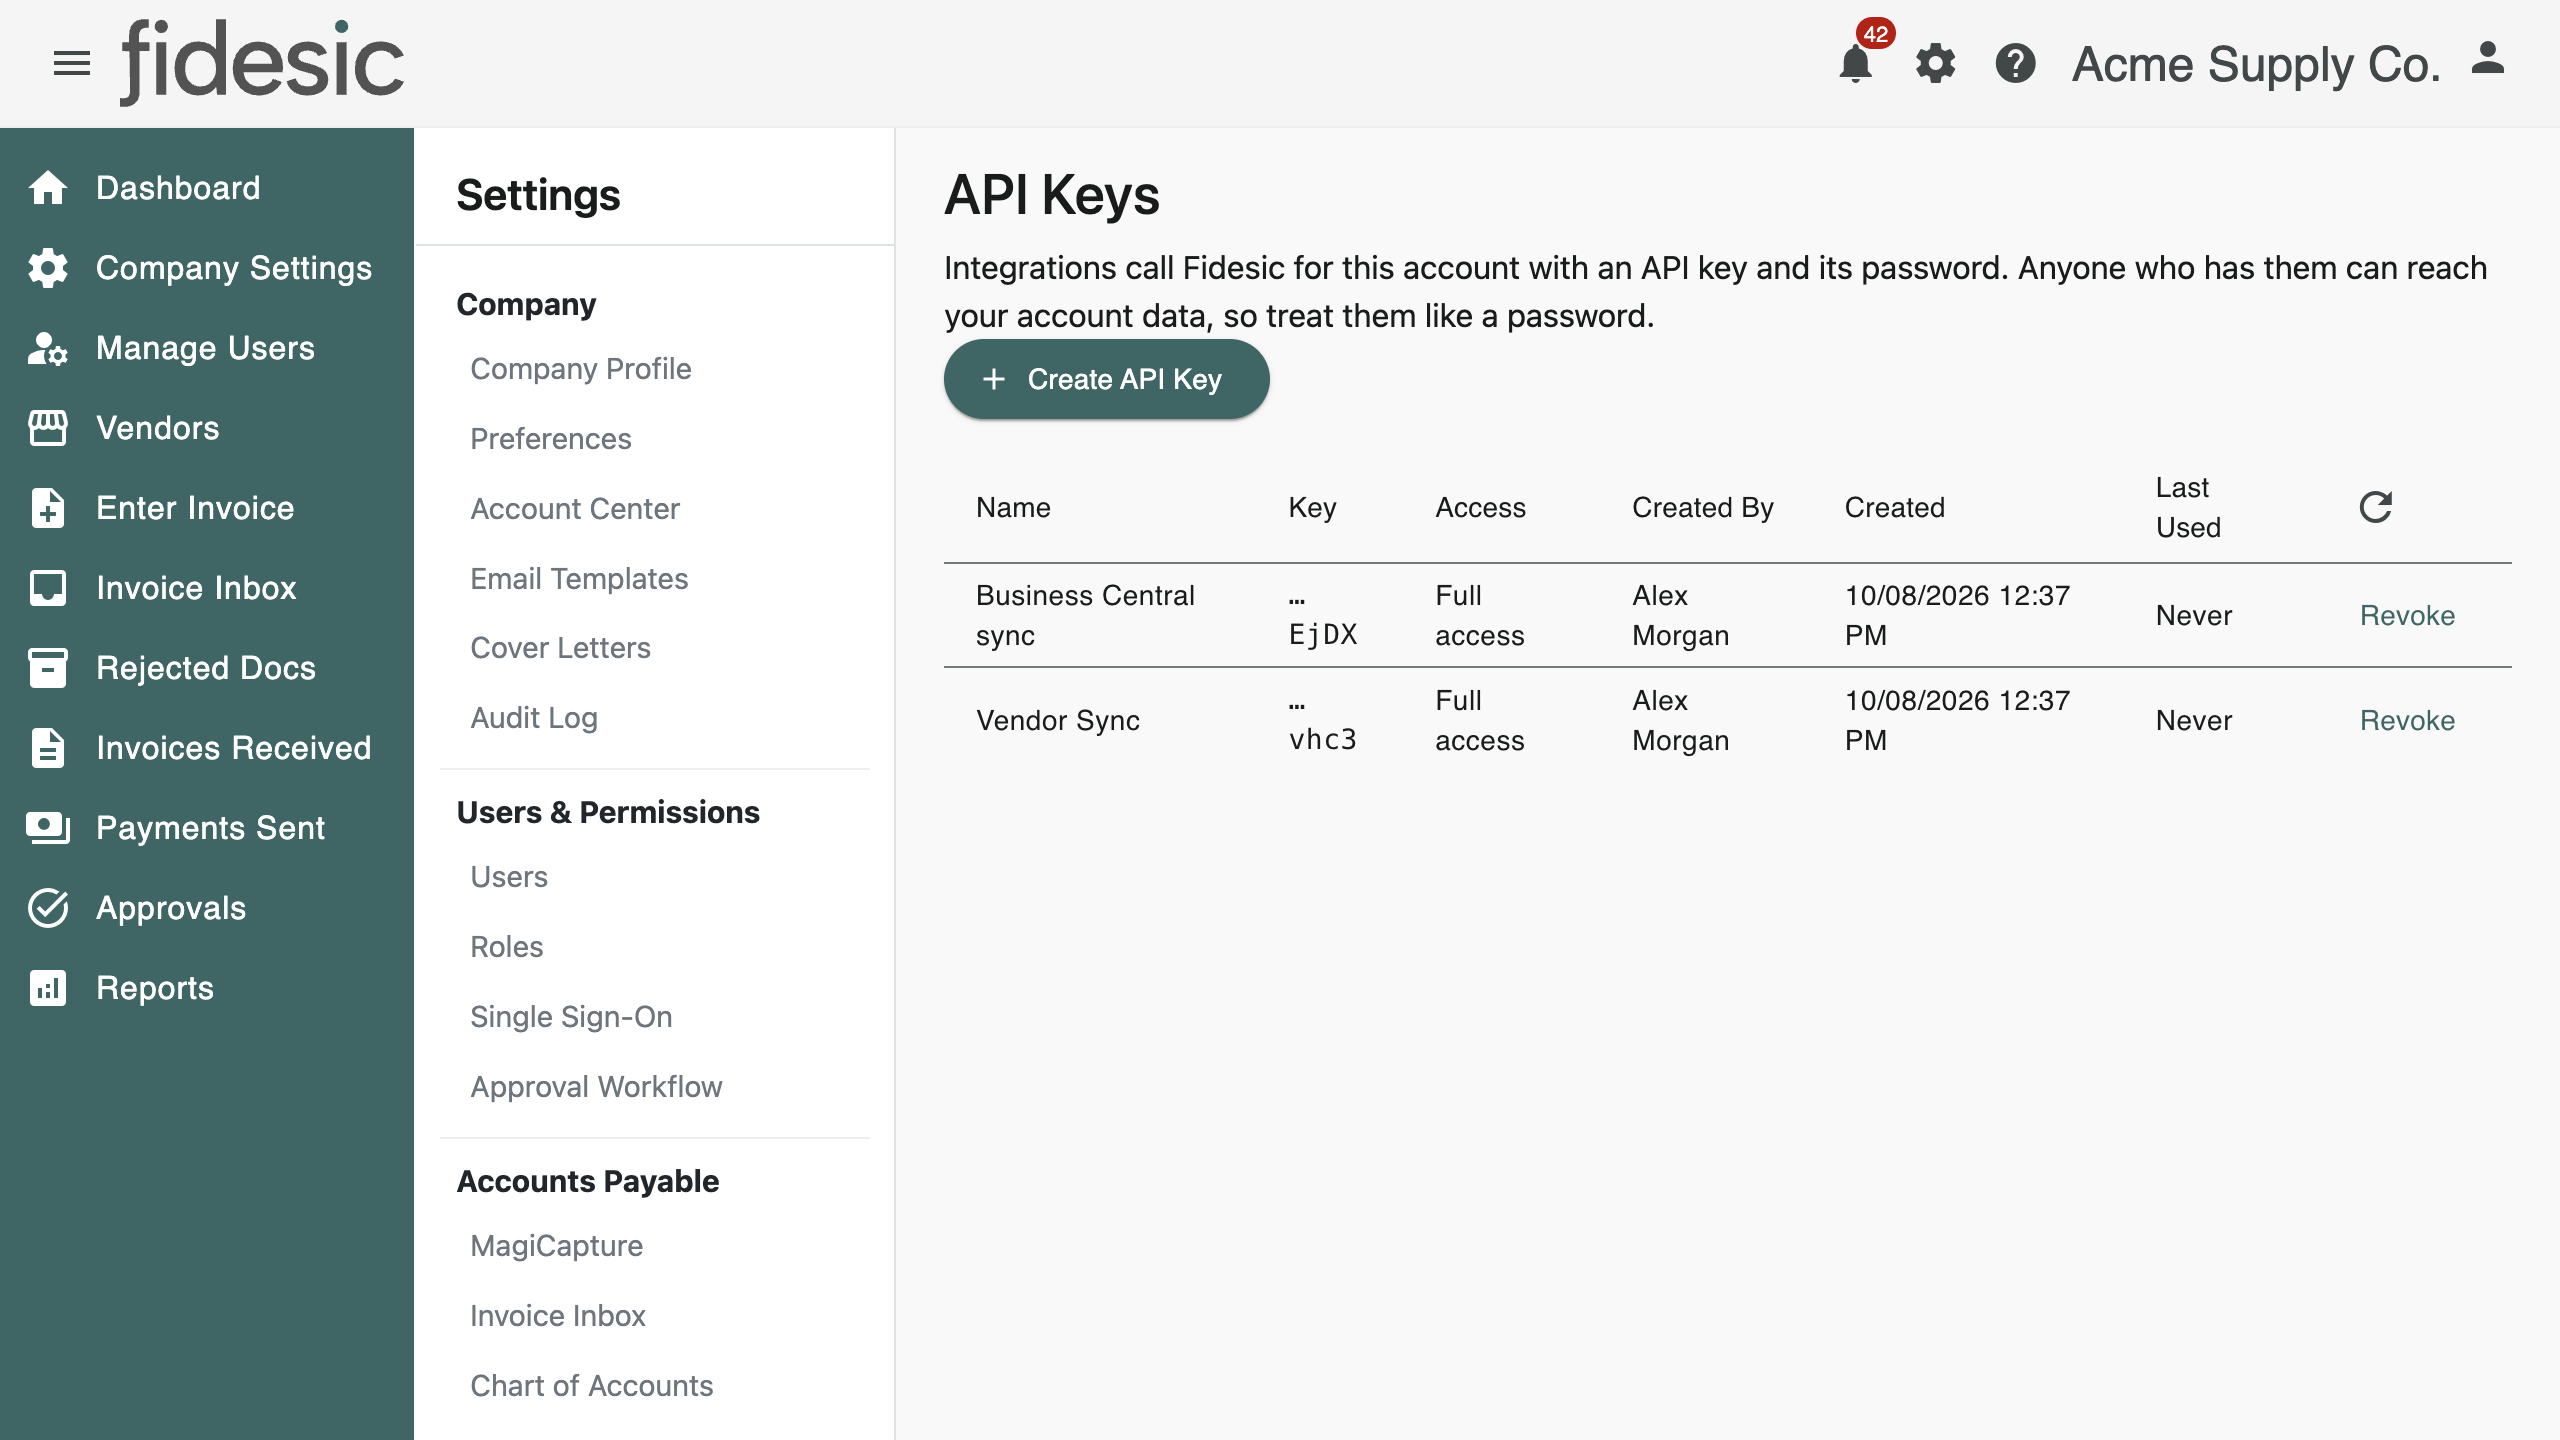This screenshot has width=2560, height=1440.
Task: Click the Payments Sent money icon
Action: point(48,828)
